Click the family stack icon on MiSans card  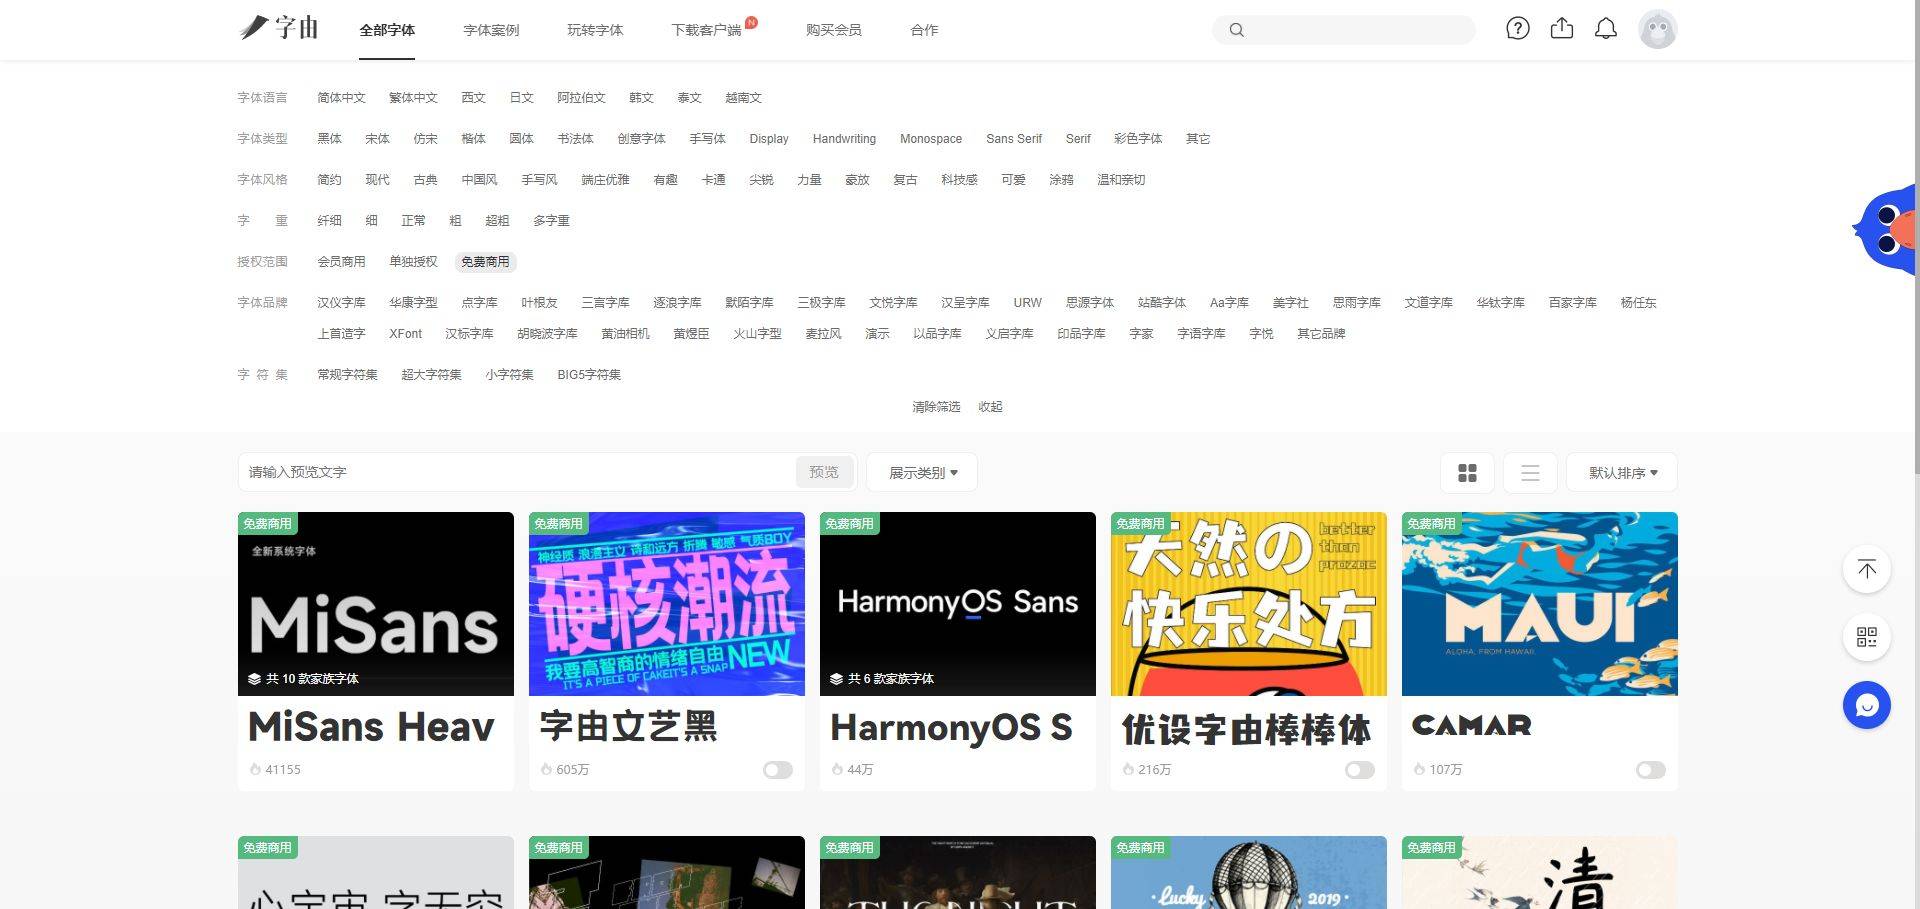(255, 679)
